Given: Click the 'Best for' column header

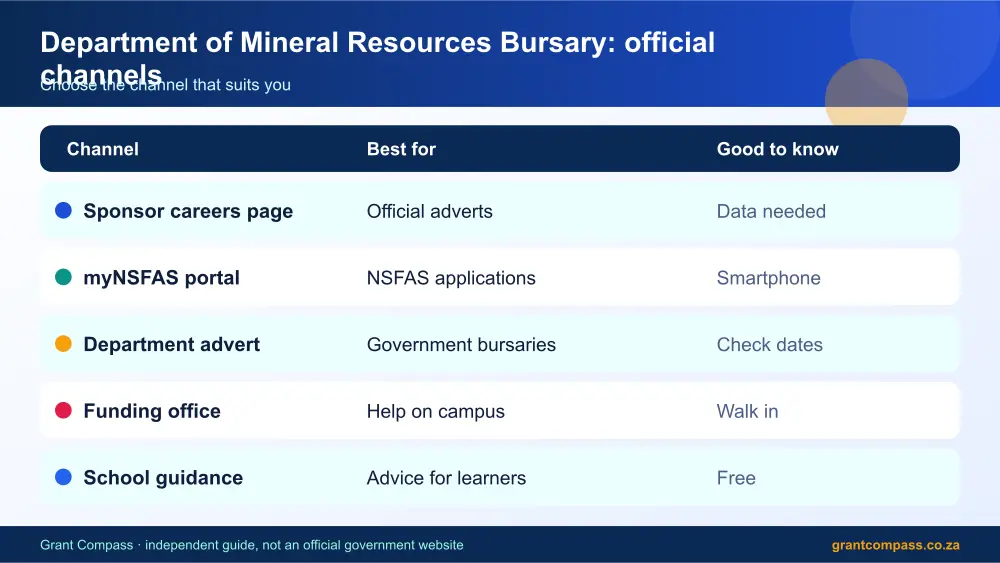Looking at the screenshot, I should 401,149.
